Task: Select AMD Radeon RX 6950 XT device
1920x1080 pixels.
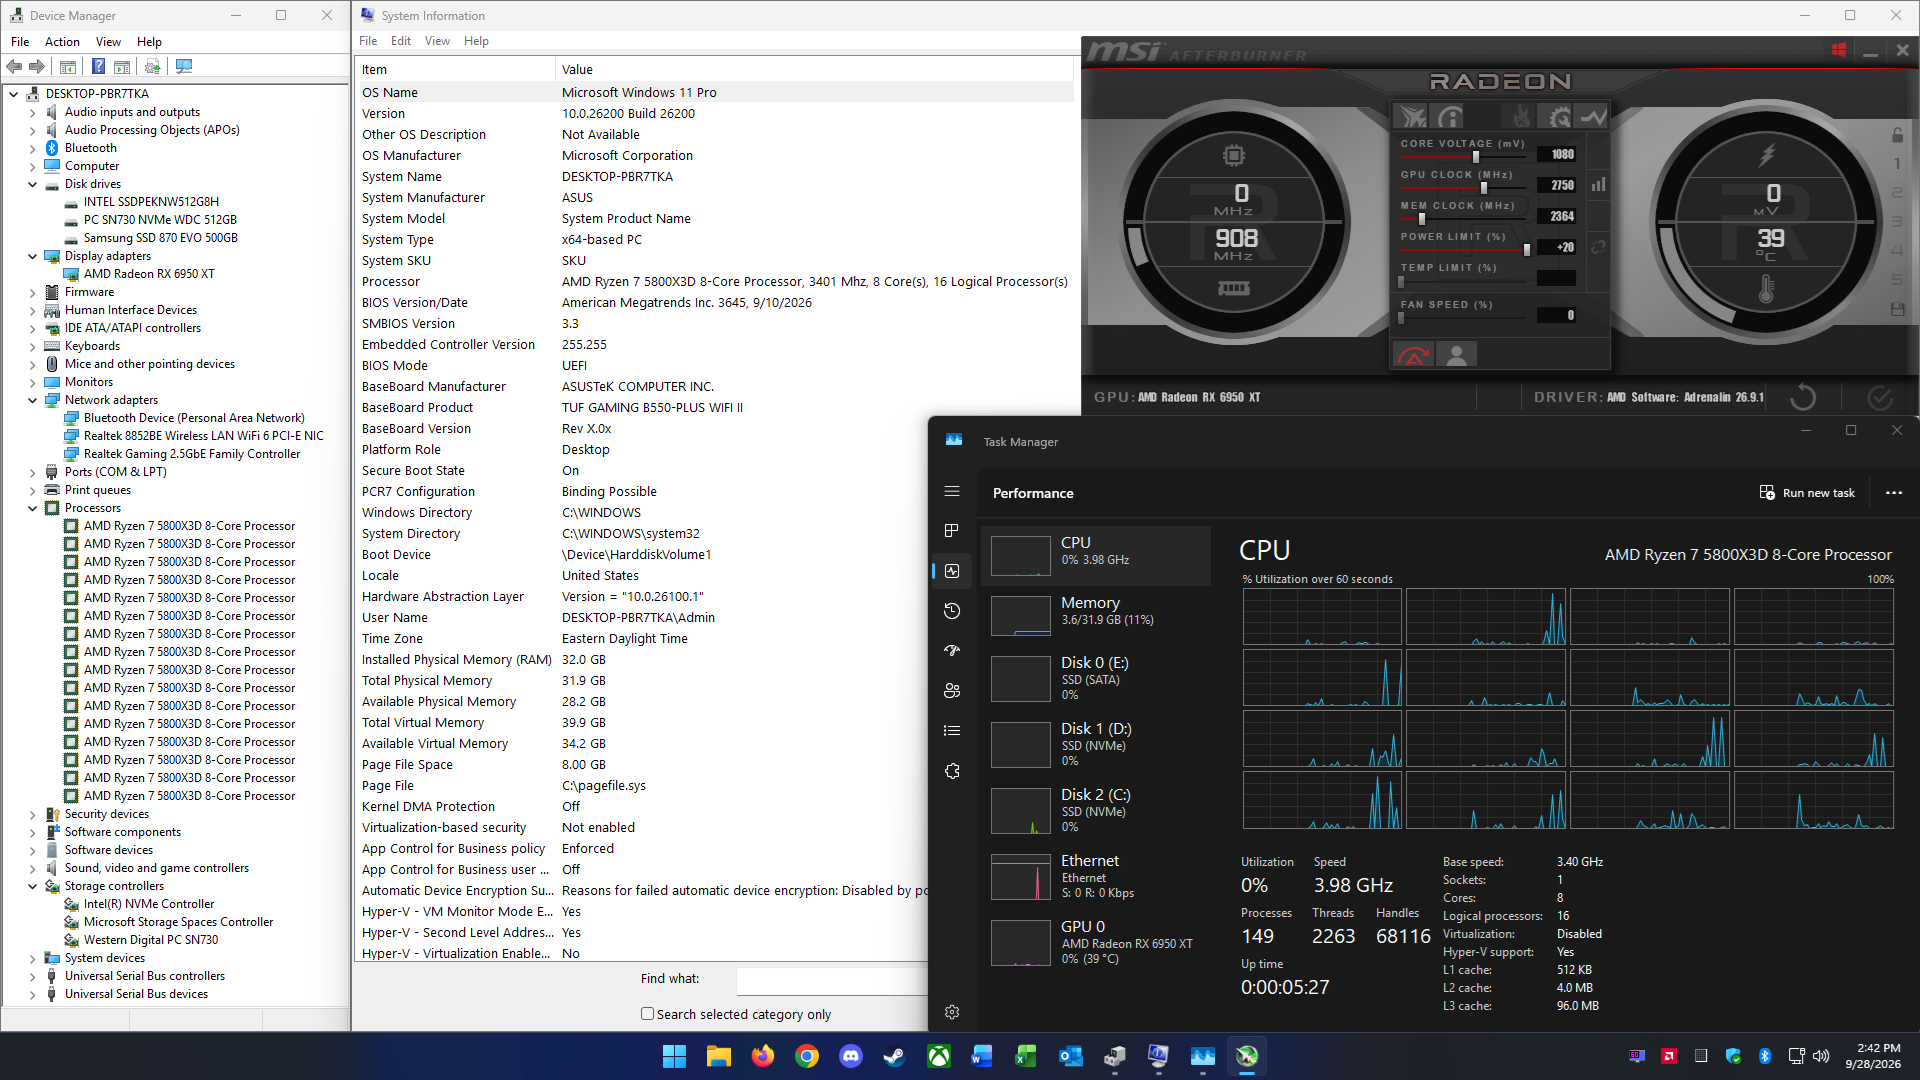Action: (149, 274)
